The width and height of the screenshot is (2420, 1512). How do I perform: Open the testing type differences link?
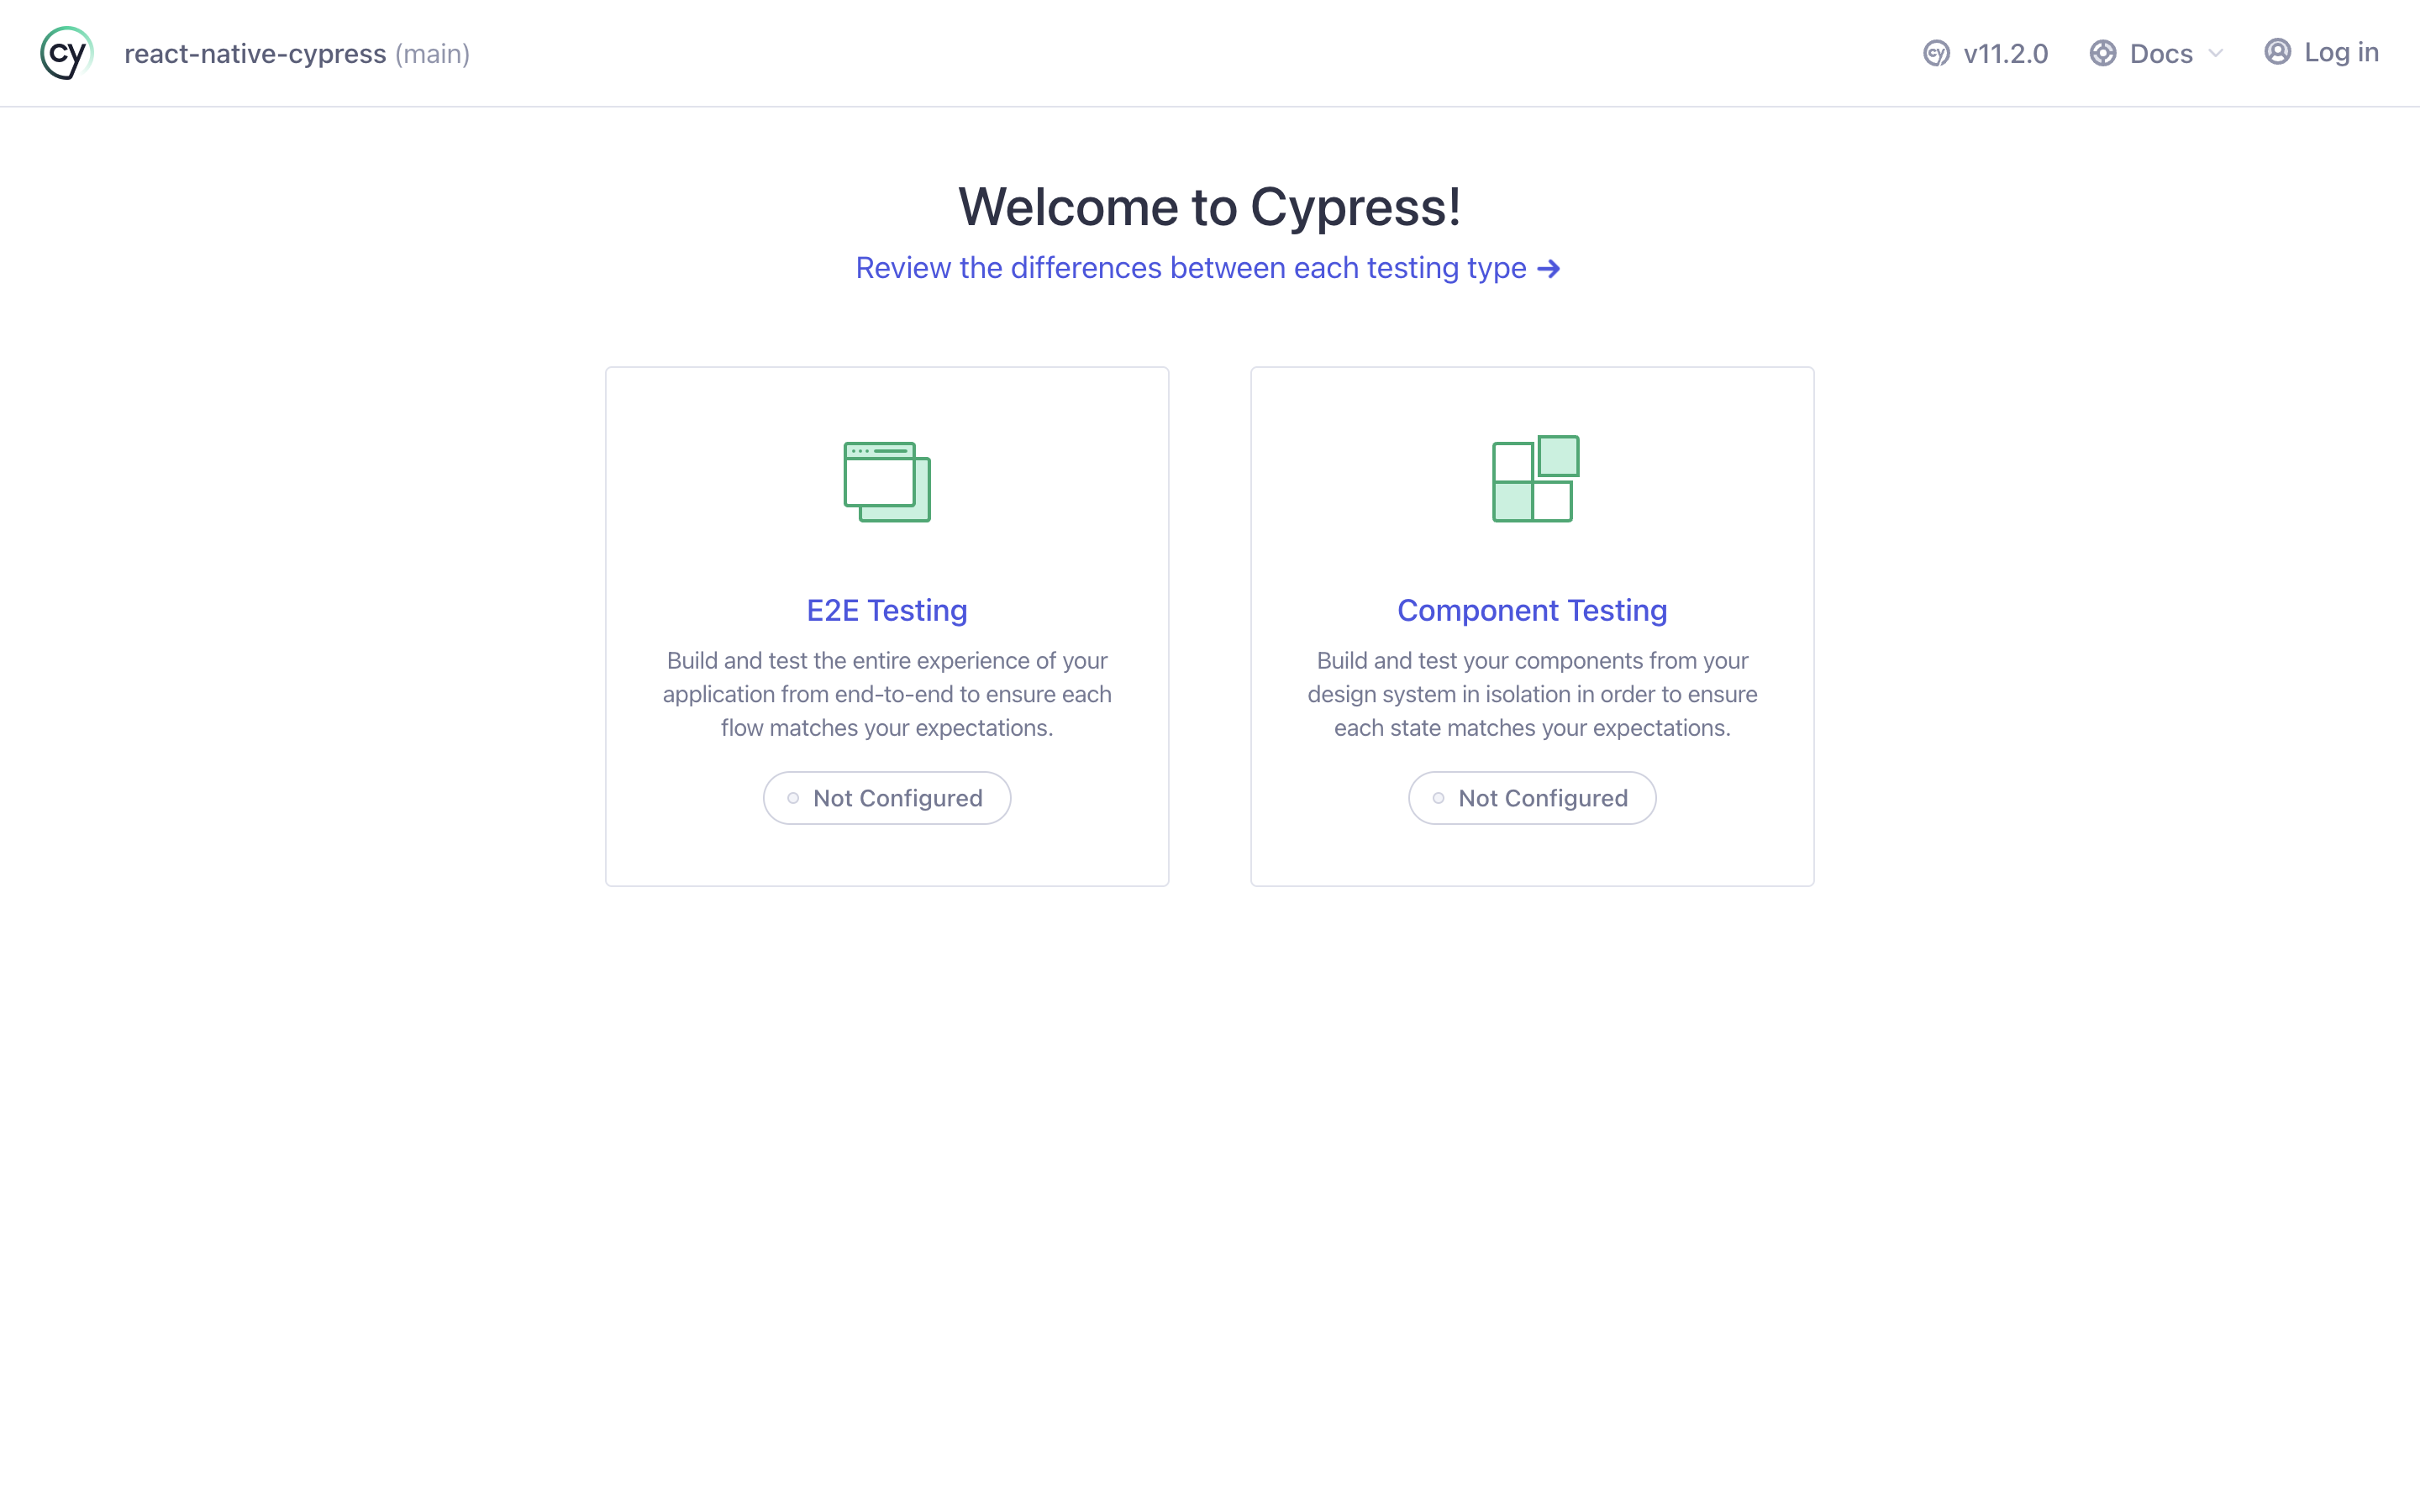[x=1191, y=268]
